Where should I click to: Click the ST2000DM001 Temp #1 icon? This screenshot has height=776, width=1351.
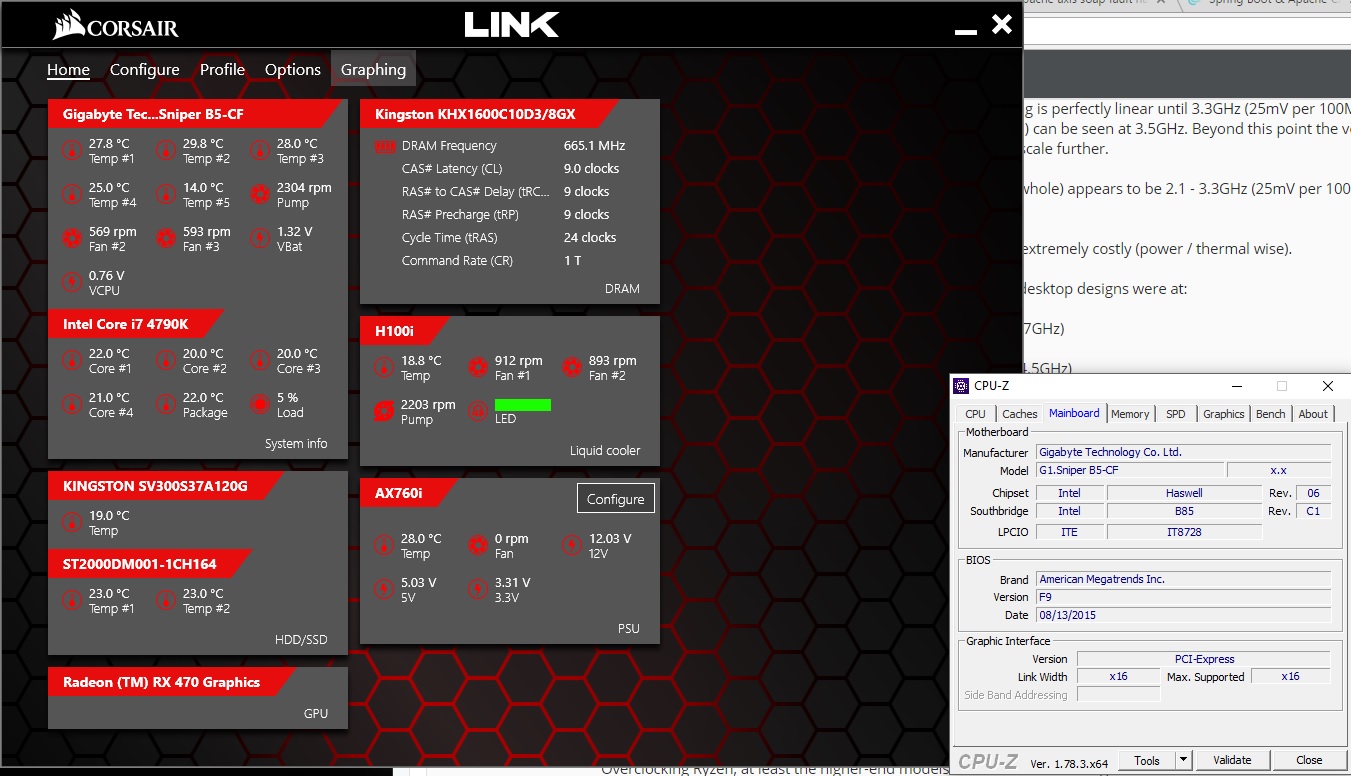click(x=72, y=600)
